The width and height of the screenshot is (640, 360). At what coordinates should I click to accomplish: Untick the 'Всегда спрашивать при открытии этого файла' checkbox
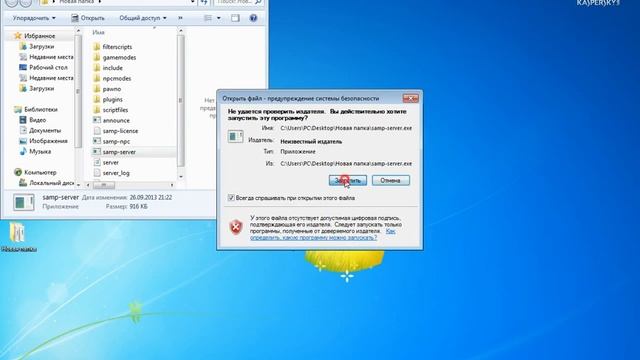click(x=231, y=198)
